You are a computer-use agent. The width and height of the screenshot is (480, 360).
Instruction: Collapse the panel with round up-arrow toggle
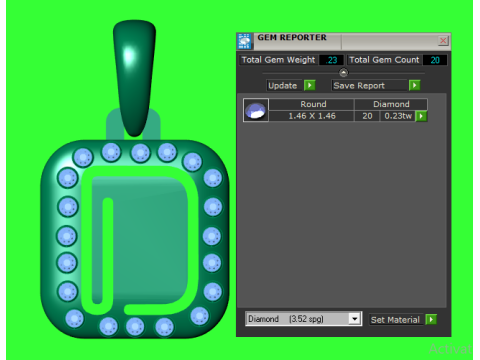pyautogui.click(x=343, y=72)
